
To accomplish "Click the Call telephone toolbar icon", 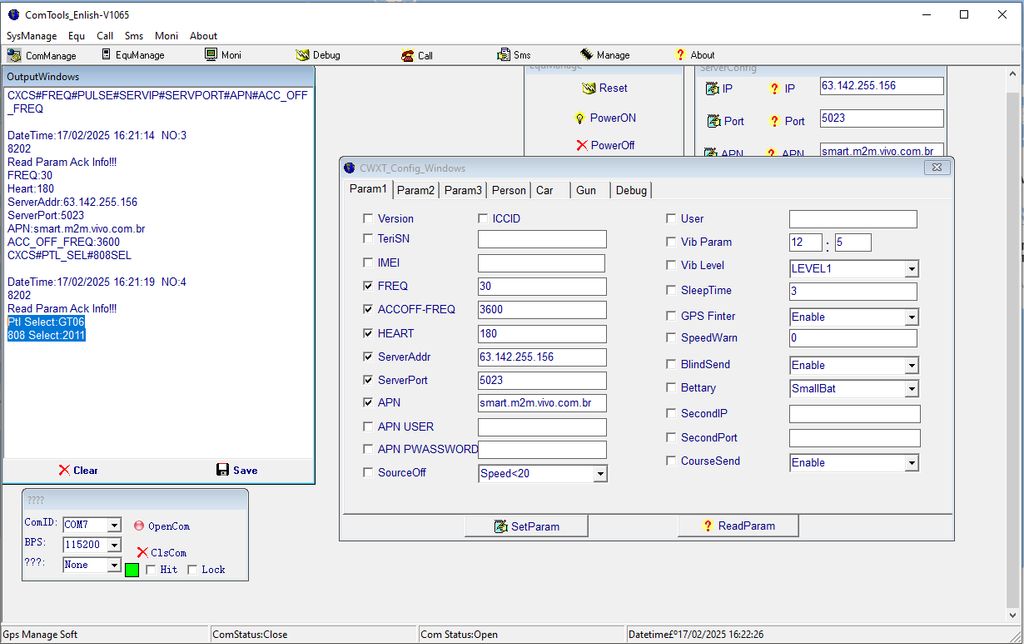I will click(x=407, y=55).
